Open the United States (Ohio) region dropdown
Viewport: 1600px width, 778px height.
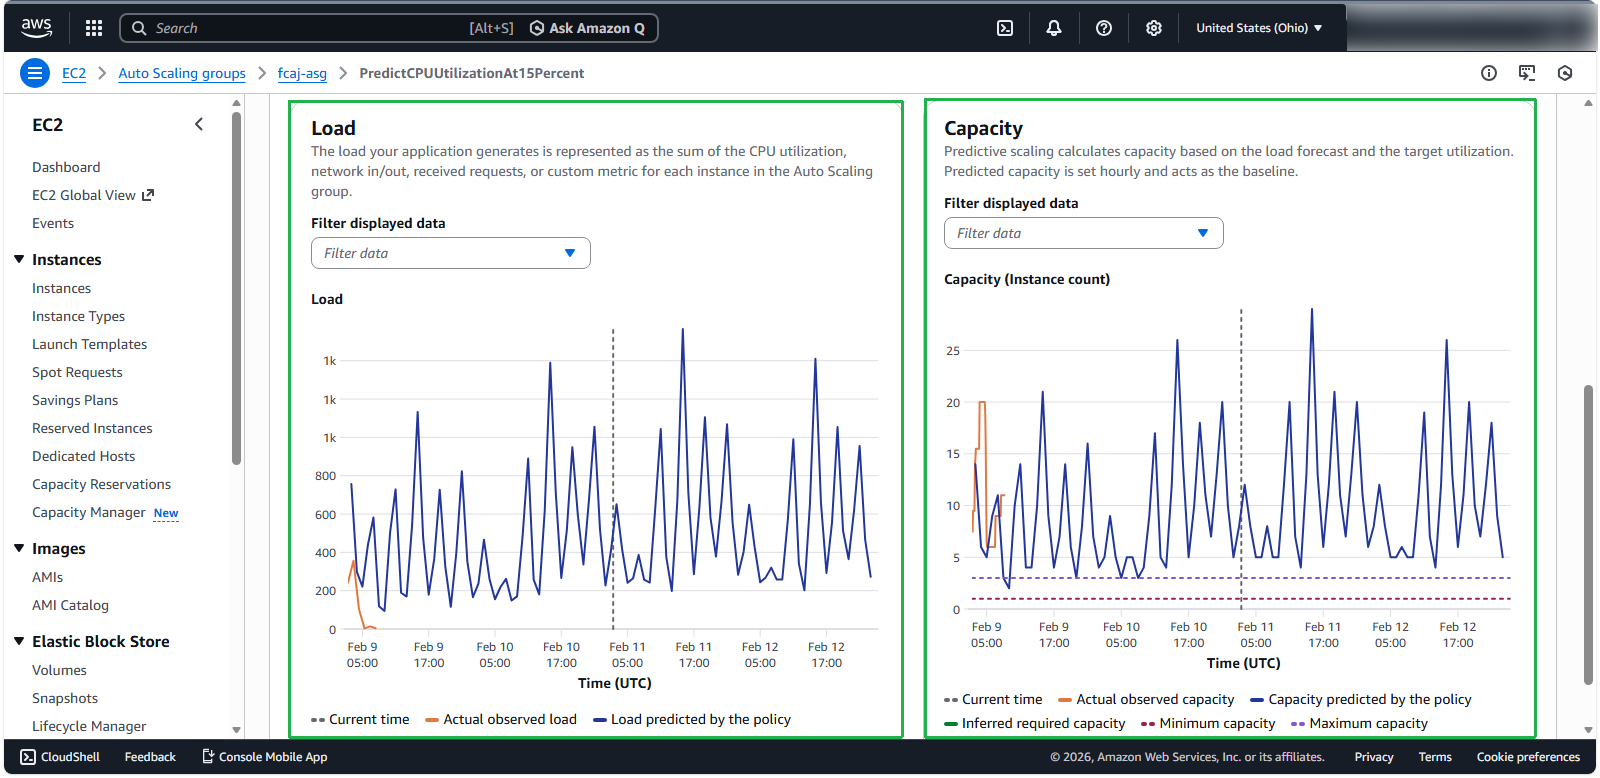[1259, 28]
